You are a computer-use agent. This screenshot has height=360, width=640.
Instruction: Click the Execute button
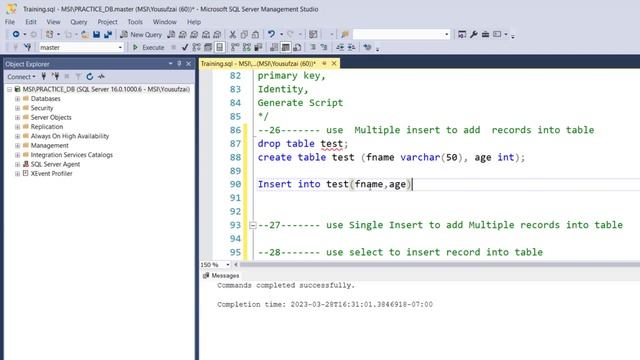click(148, 48)
